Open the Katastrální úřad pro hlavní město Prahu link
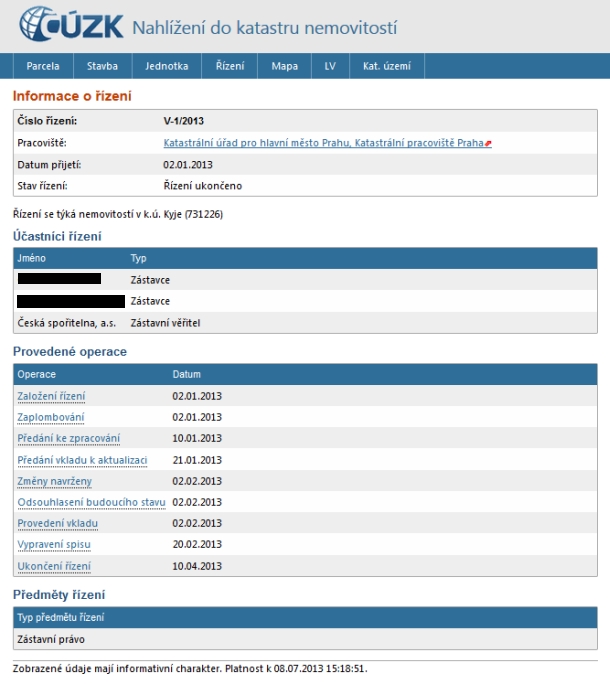The height and width of the screenshot is (684, 610). pyautogui.click(x=324, y=143)
